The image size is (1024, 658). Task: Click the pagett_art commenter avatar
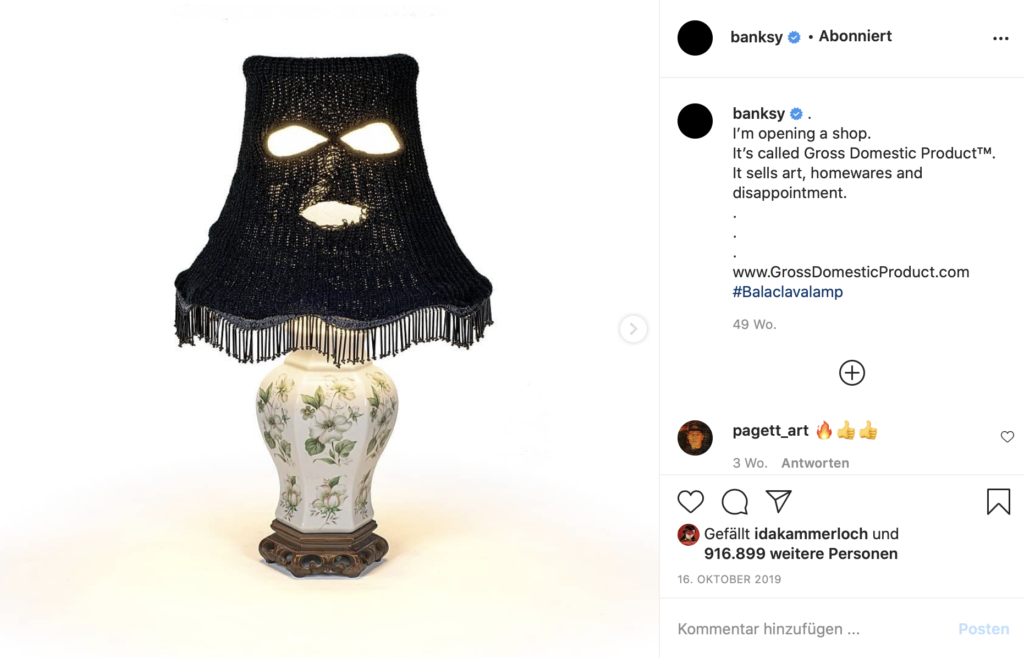[695, 437]
